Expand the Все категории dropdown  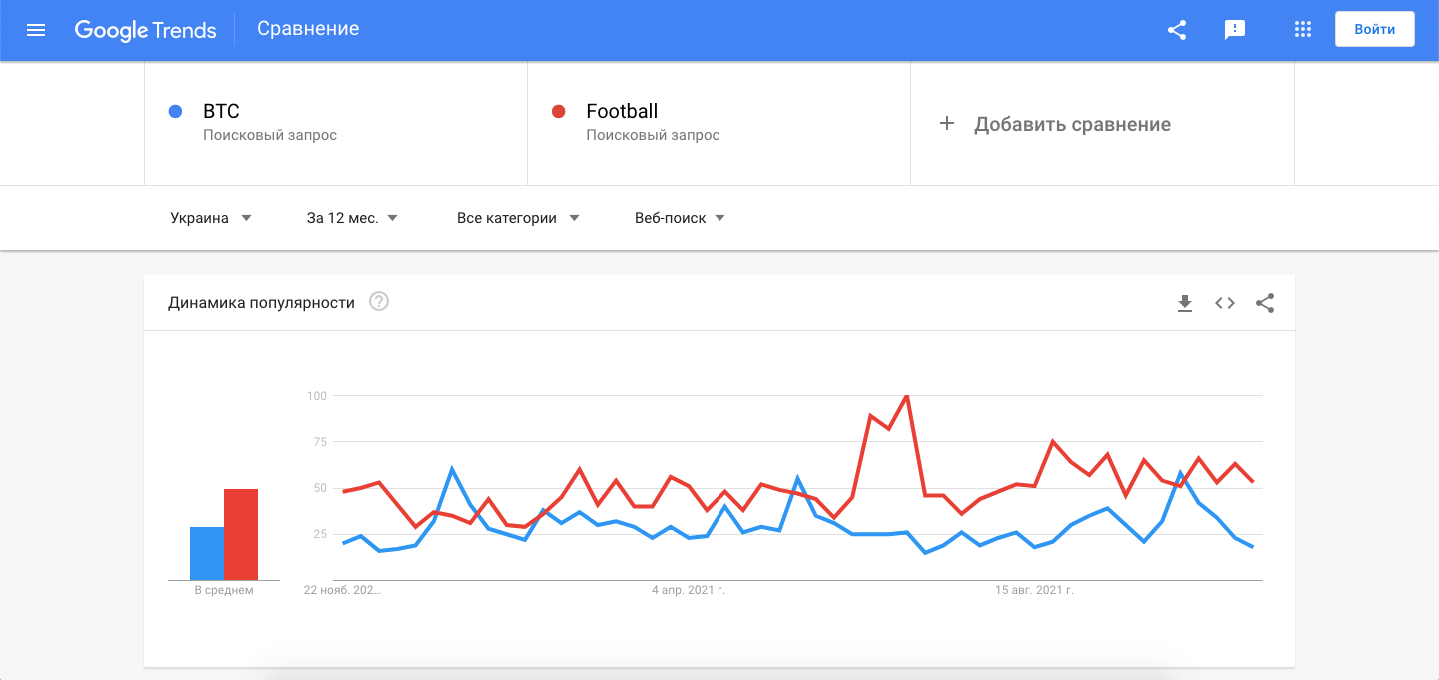(x=518, y=218)
